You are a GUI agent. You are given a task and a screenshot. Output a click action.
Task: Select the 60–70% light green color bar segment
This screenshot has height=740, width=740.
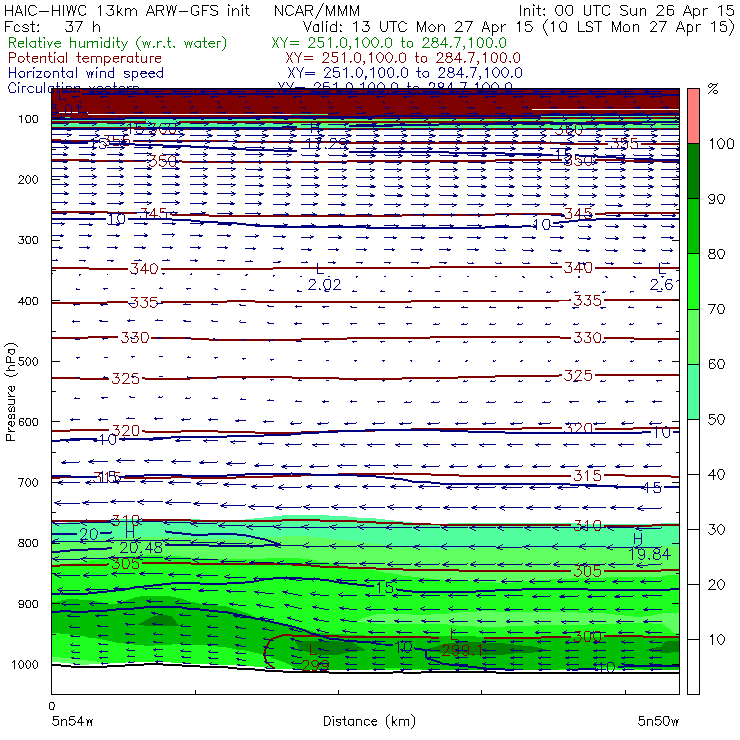tap(693, 336)
